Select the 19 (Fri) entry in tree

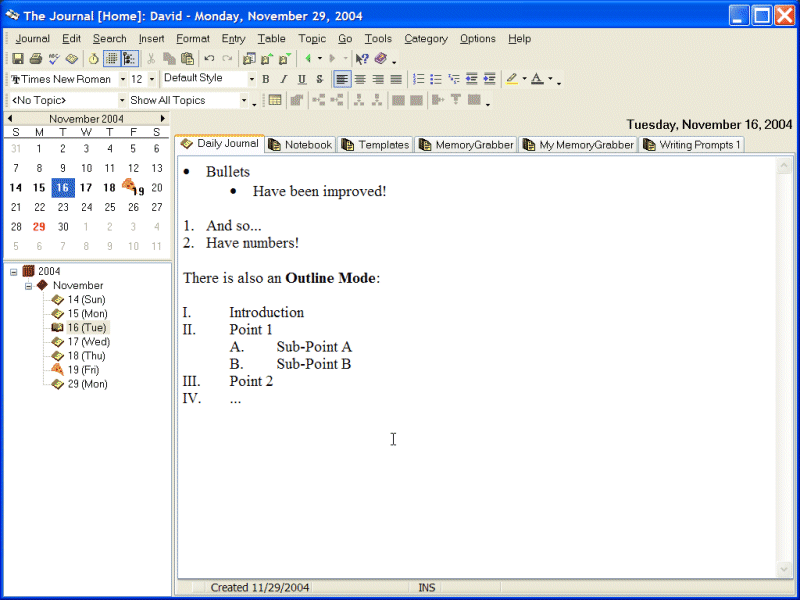coord(86,370)
